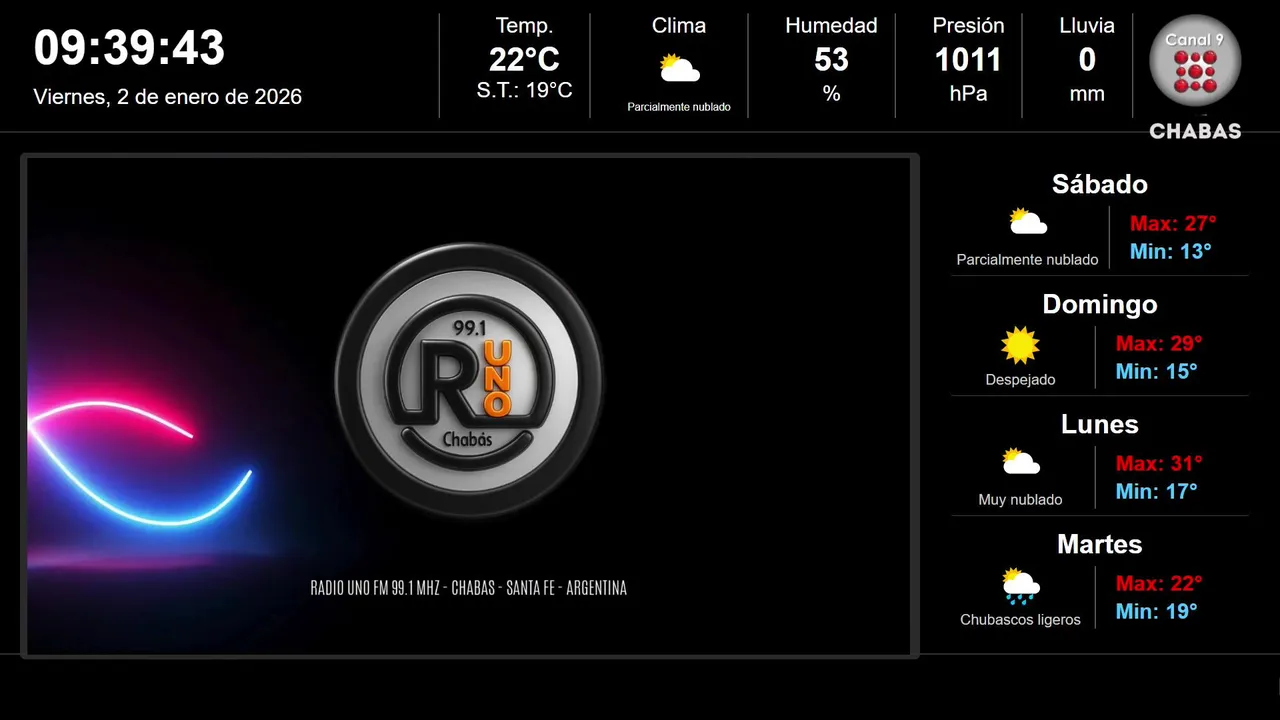
Task: Click the Chubascos ligeros description
Action: [x=1020, y=620]
